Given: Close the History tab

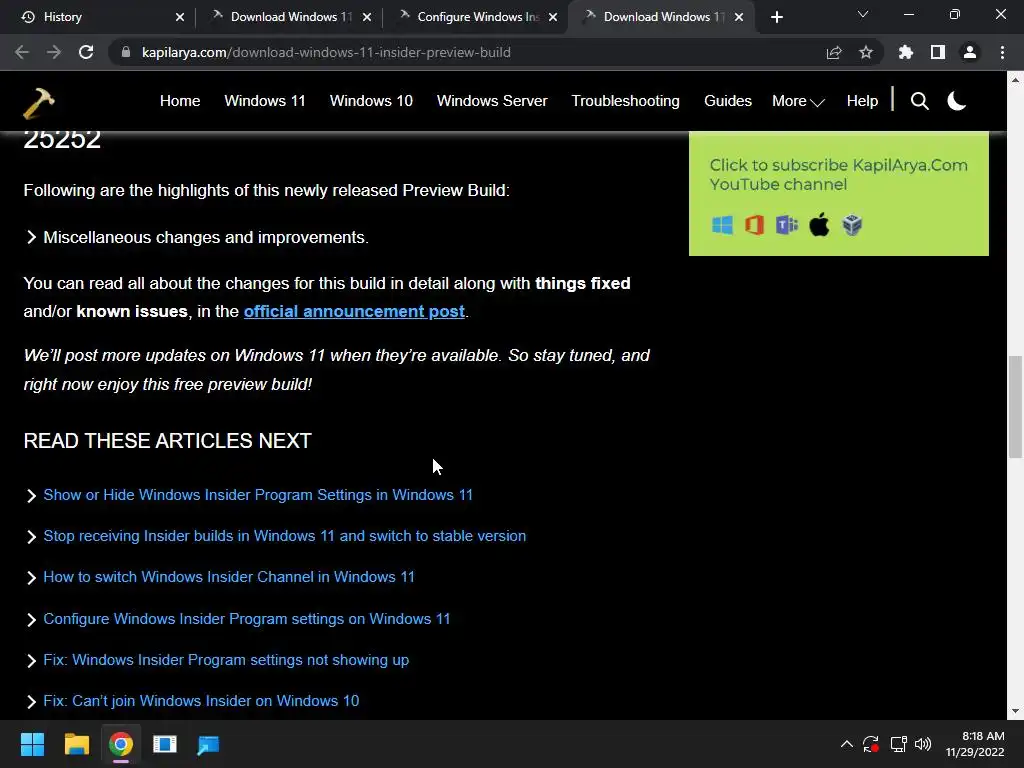Looking at the screenshot, I should pos(180,17).
